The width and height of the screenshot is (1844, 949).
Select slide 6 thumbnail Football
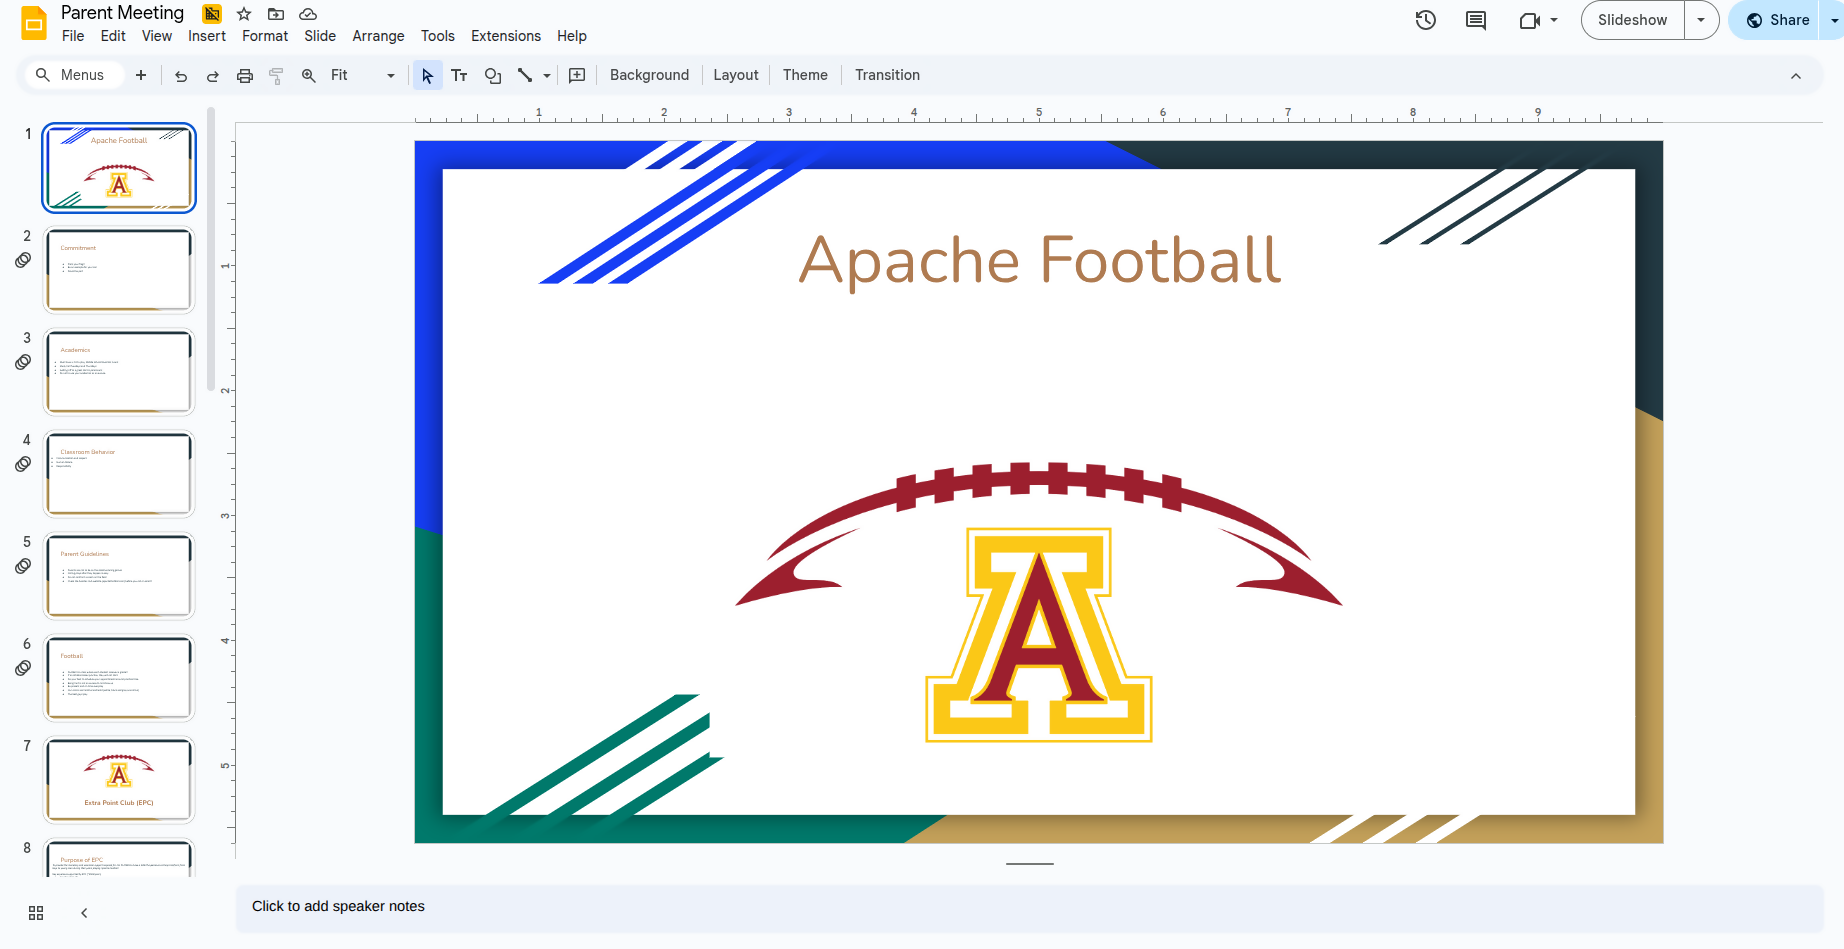pyautogui.click(x=119, y=678)
